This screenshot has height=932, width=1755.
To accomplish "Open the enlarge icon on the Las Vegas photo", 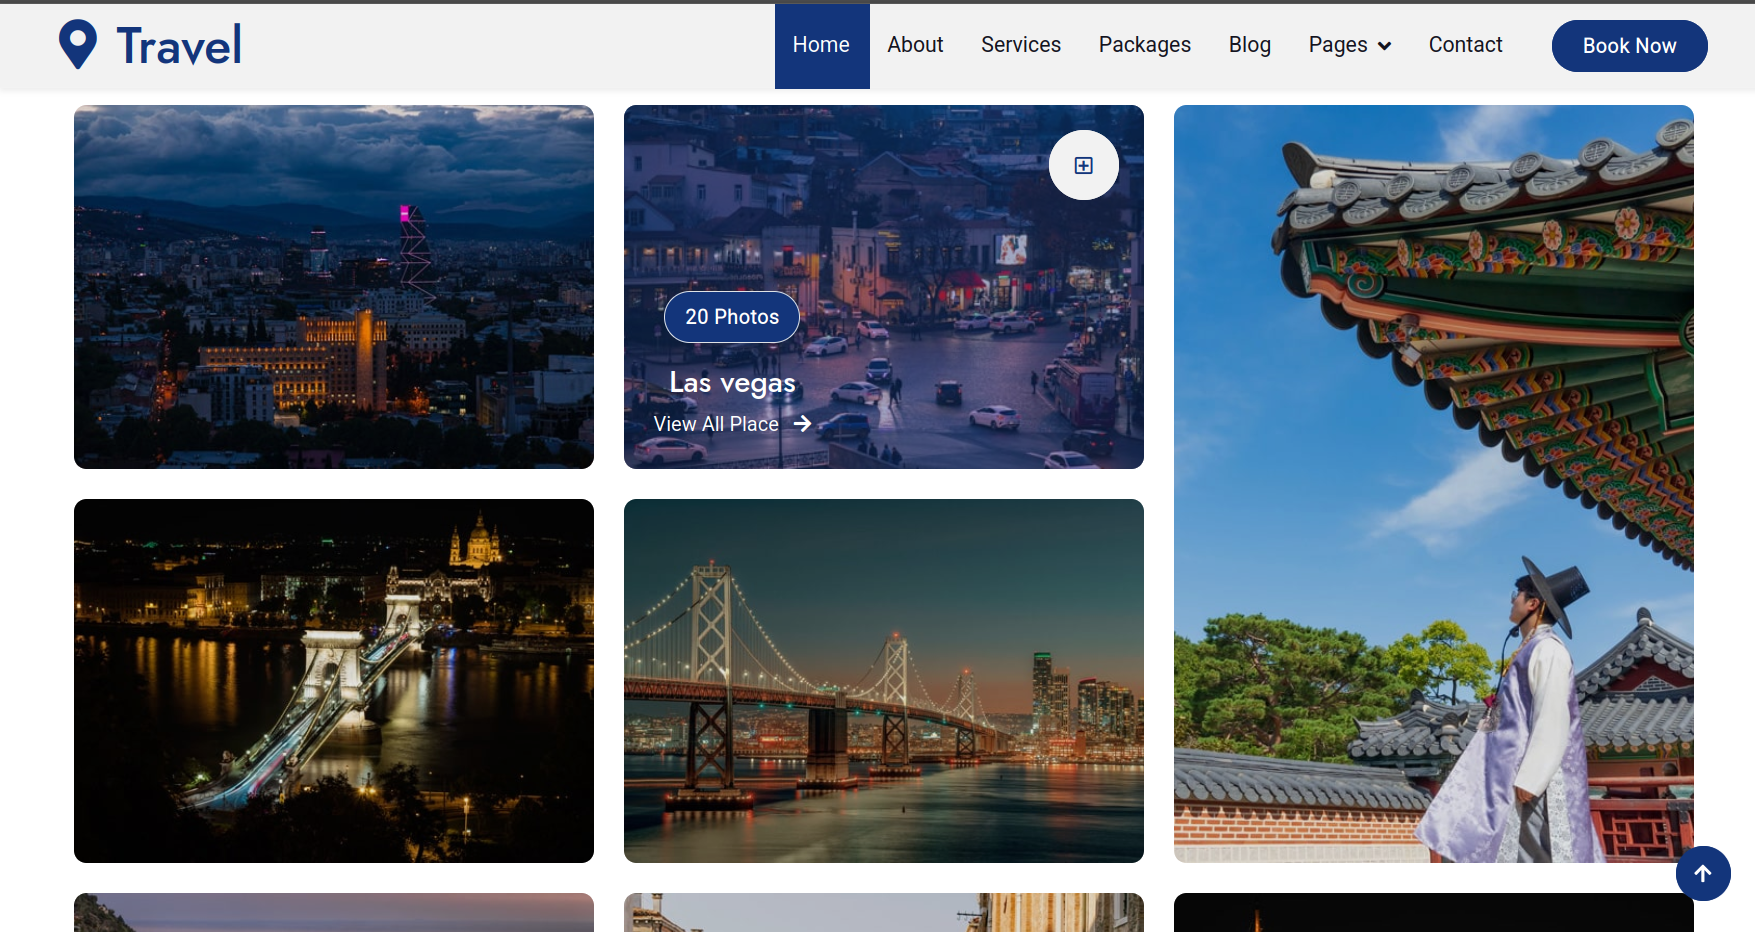I will [x=1083, y=165].
